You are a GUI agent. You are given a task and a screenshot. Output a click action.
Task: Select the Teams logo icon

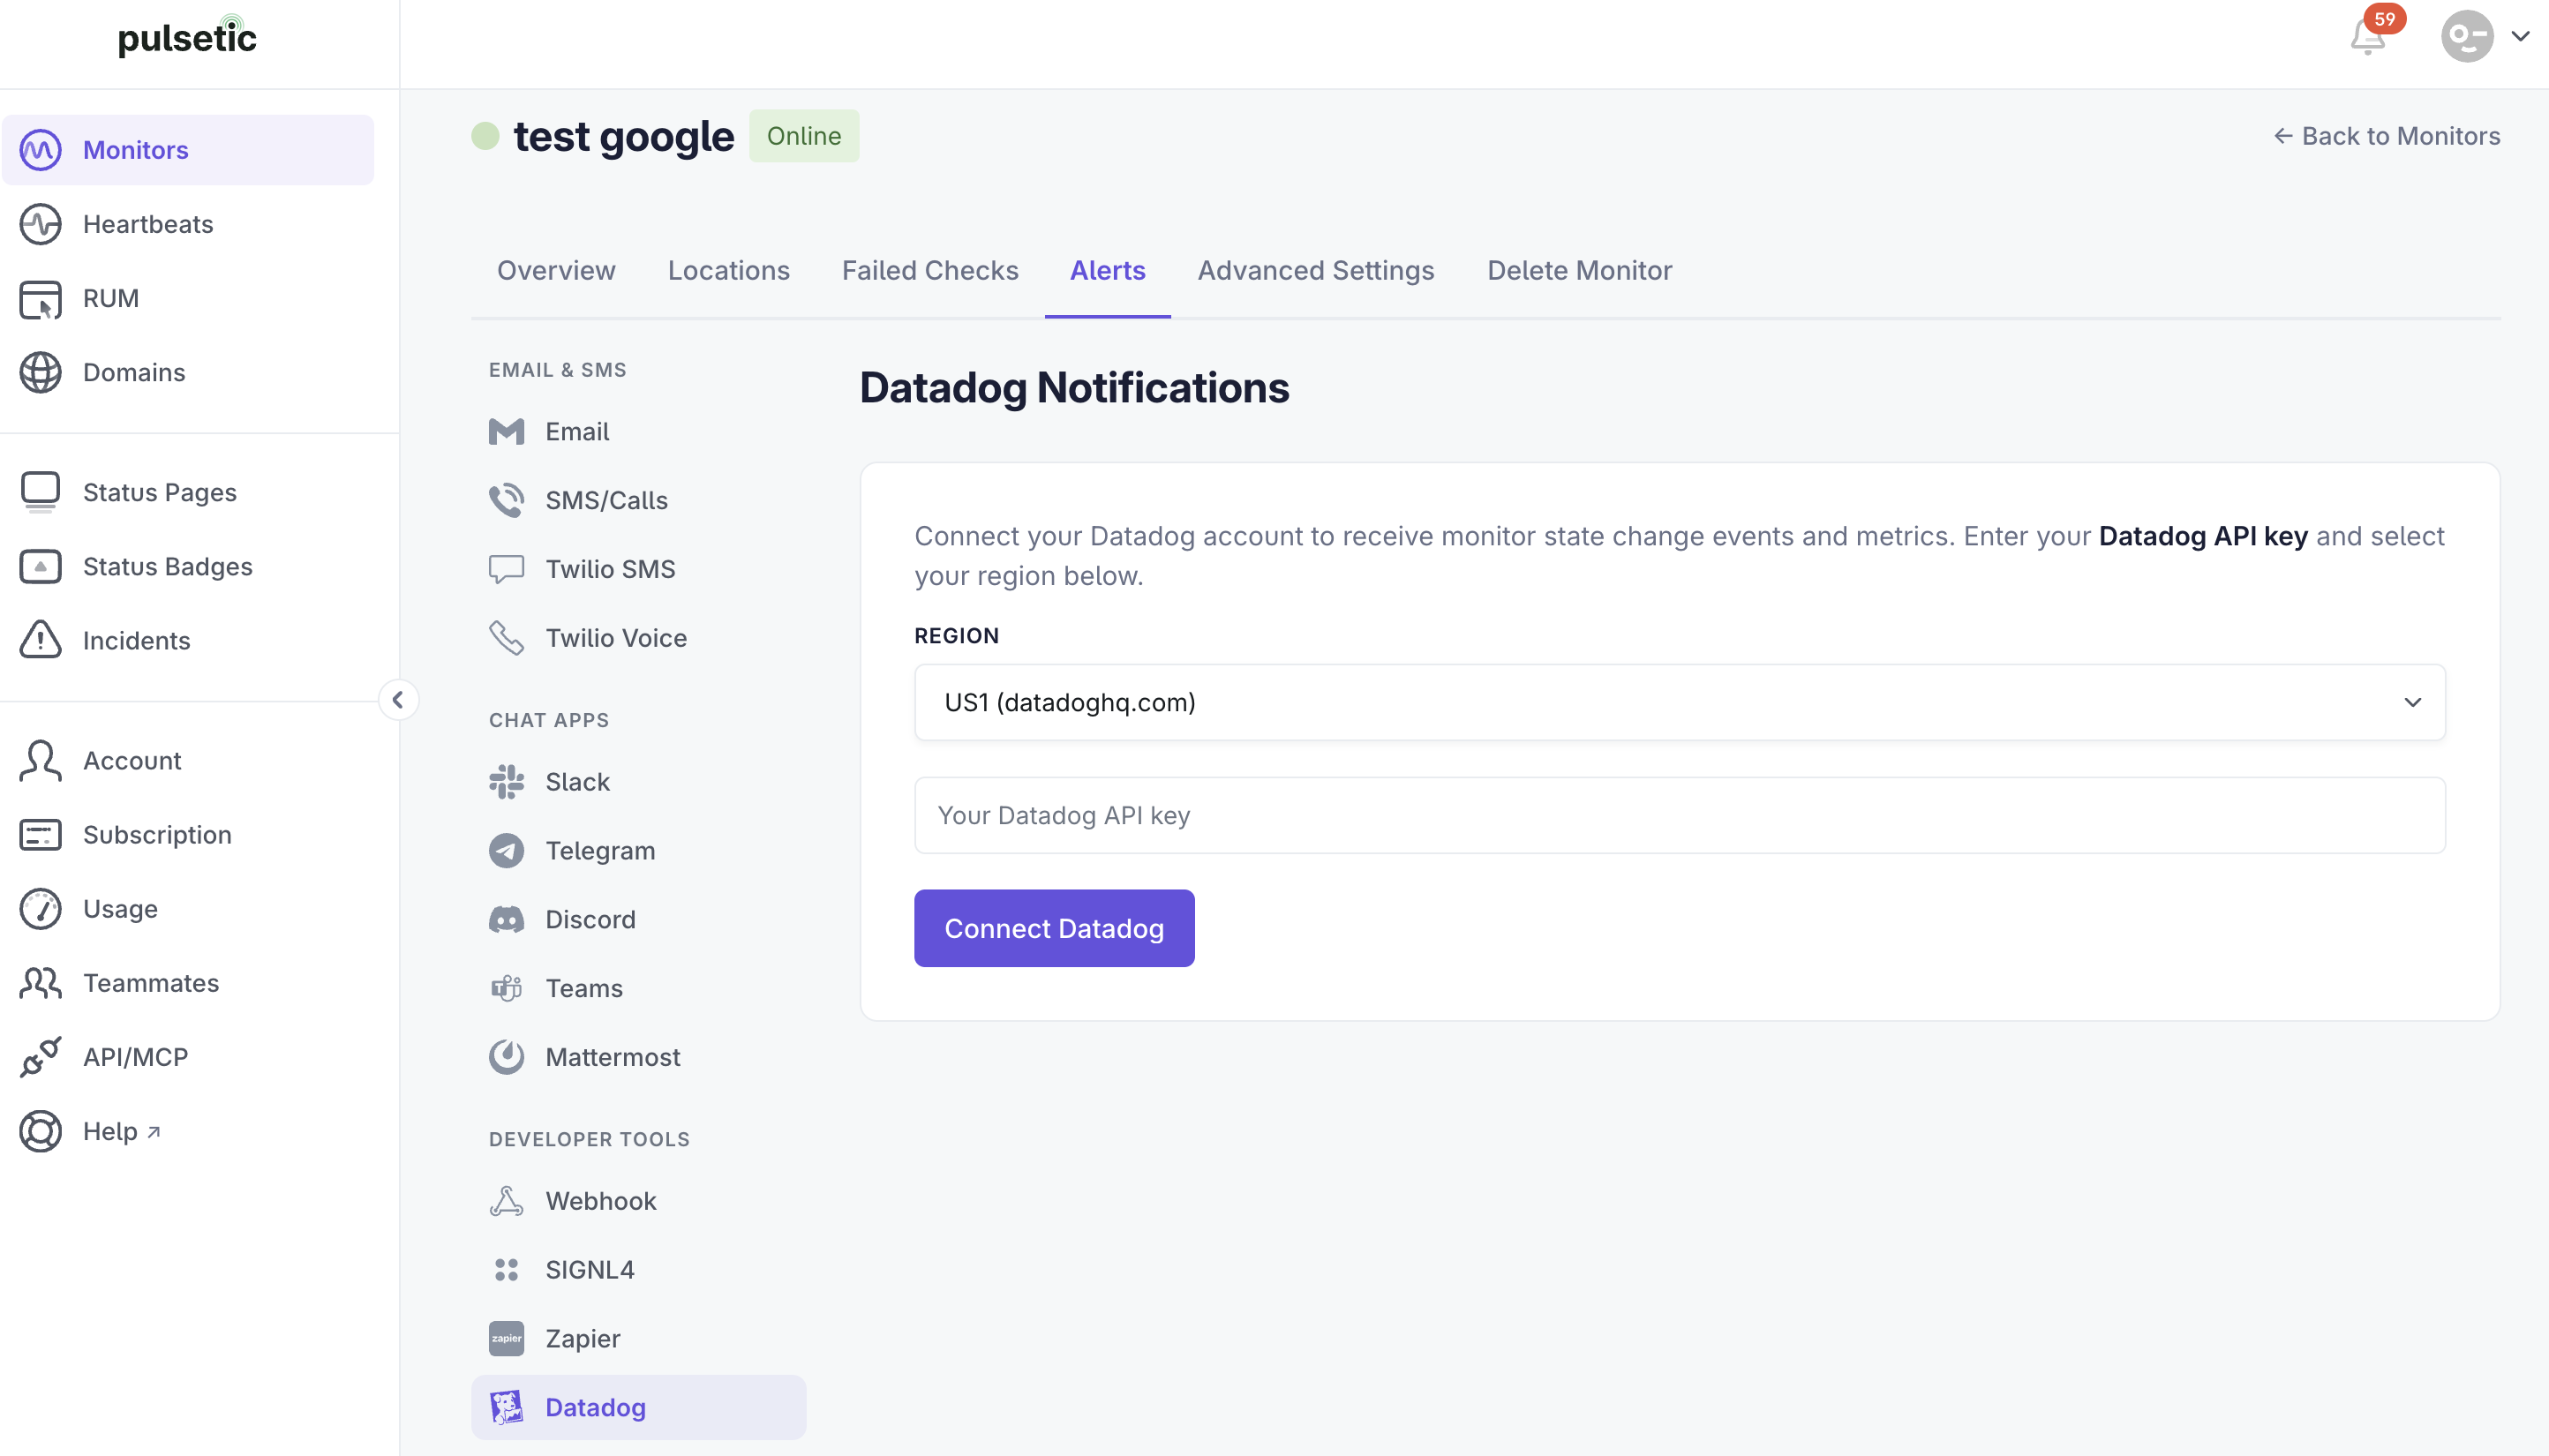(506, 988)
